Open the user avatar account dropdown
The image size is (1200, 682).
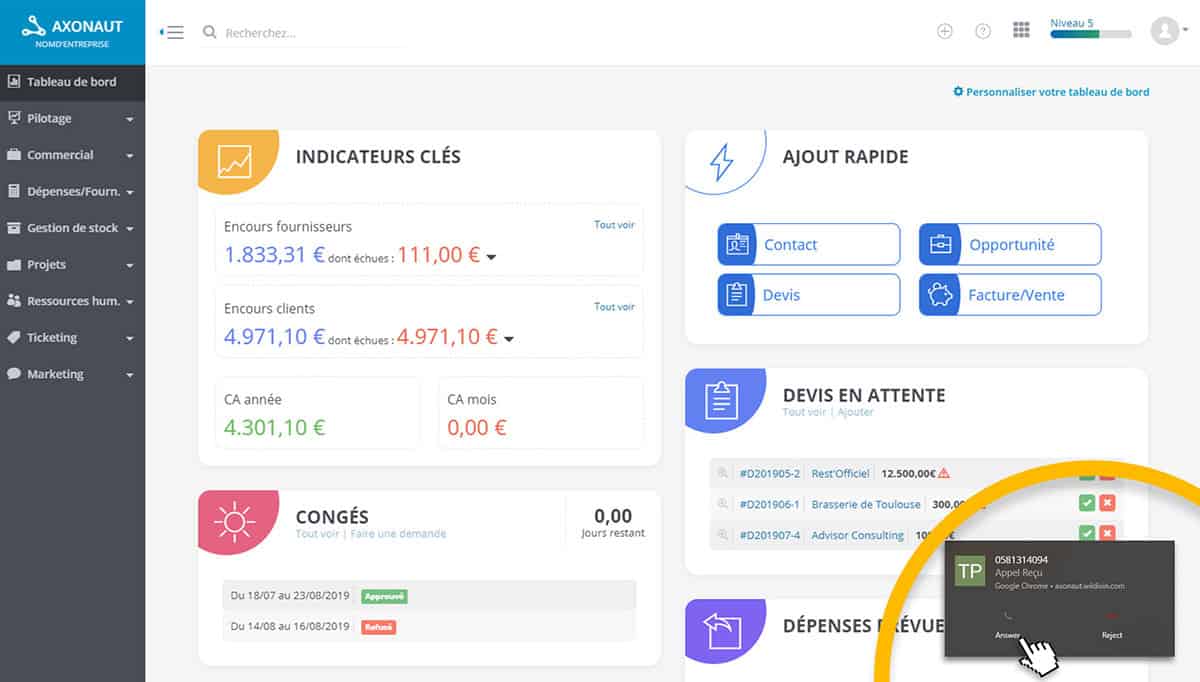tap(1168, 31)
